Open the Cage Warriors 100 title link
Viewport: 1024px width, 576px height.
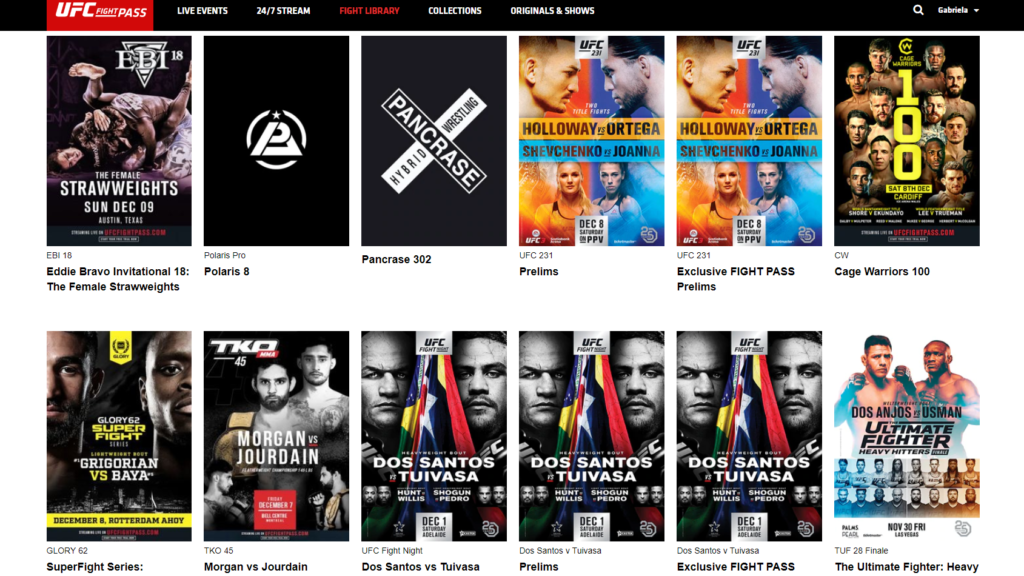pos(882,272)
